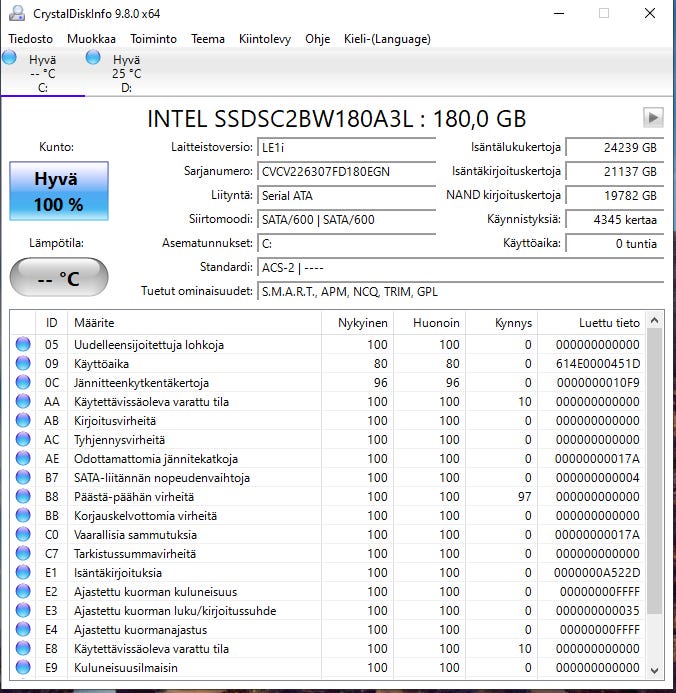Click the Siirtomoodi field SATA/600

(x=346, y=219)
